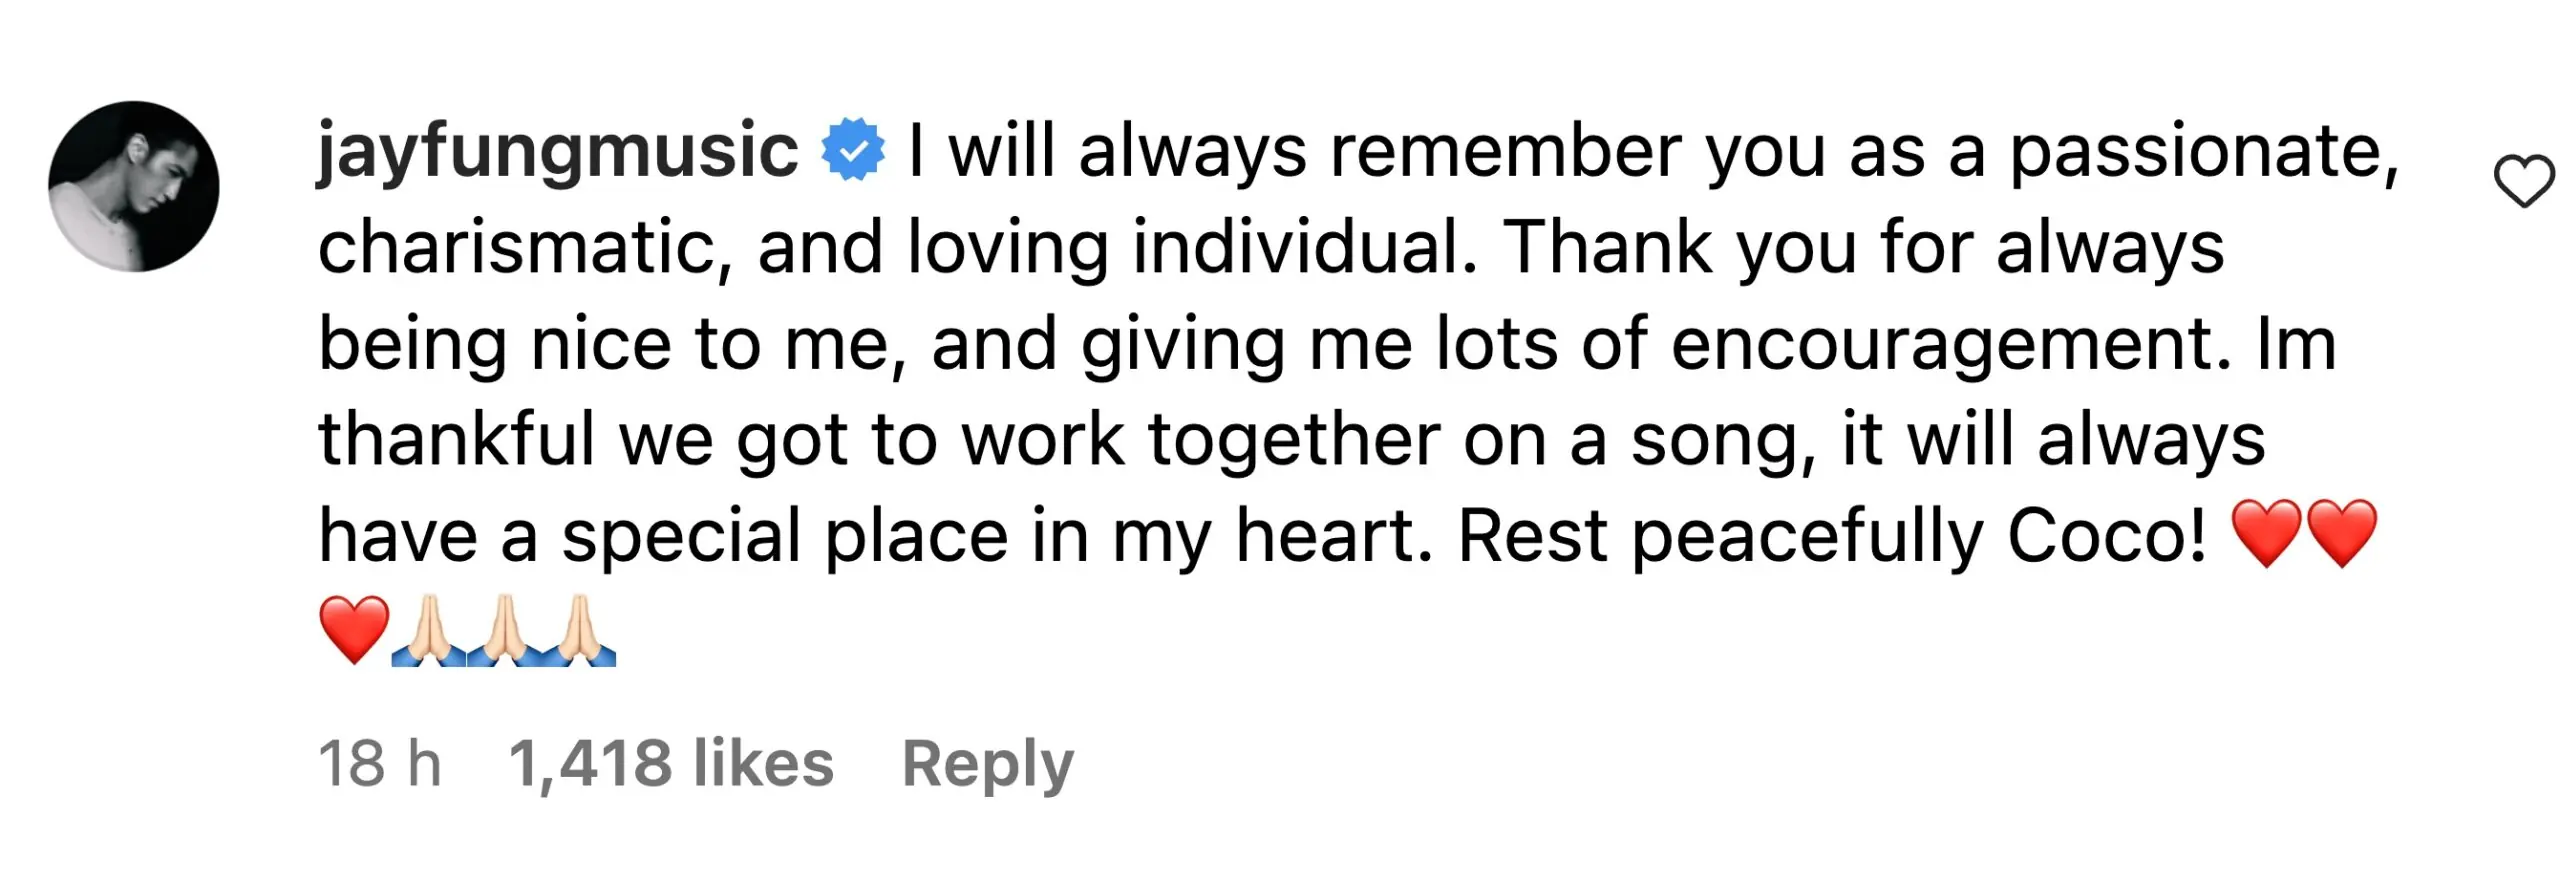Click the last praying hands emoji
The image size is (2560, 883).
(x=579, y=629)
